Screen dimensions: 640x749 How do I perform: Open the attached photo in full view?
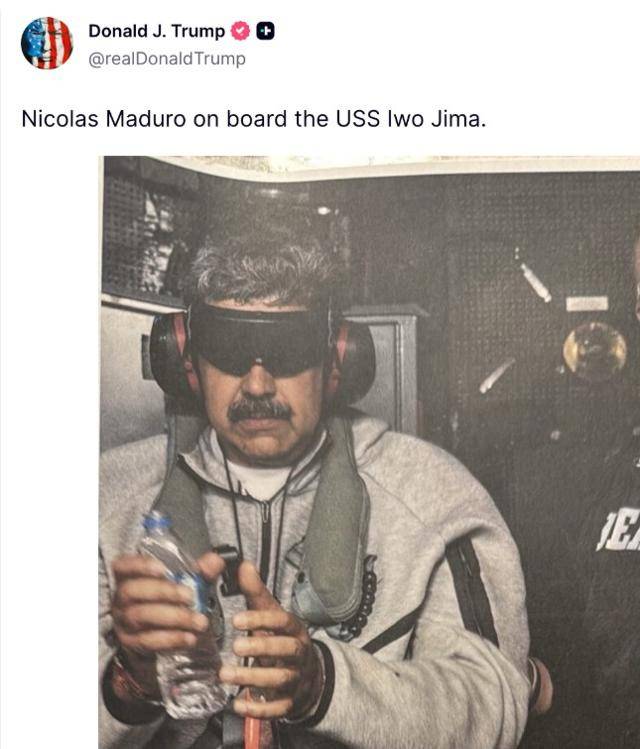click(369, 452)
